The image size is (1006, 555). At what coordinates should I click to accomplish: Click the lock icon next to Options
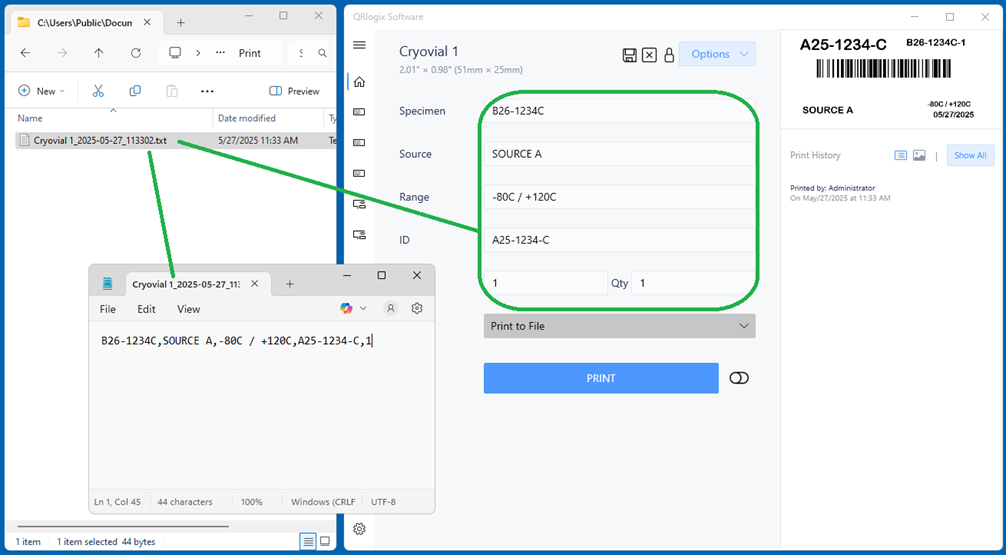coord(669,55)
